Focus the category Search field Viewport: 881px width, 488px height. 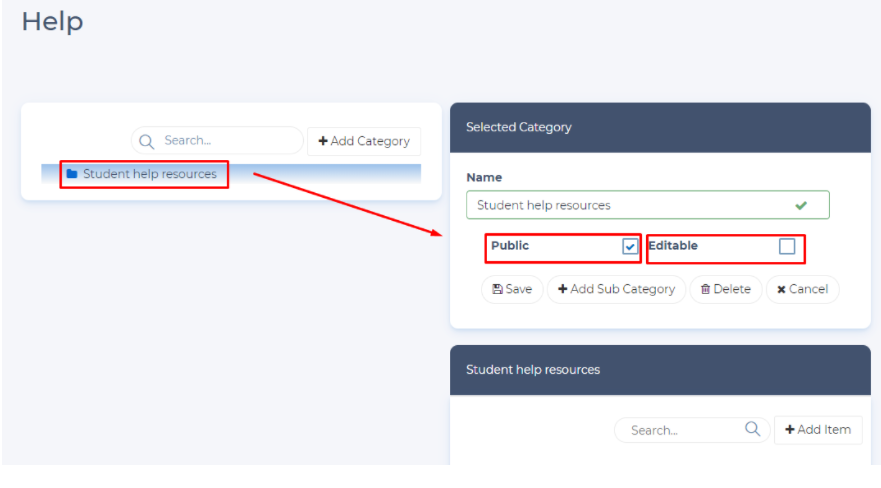[225, 141]
